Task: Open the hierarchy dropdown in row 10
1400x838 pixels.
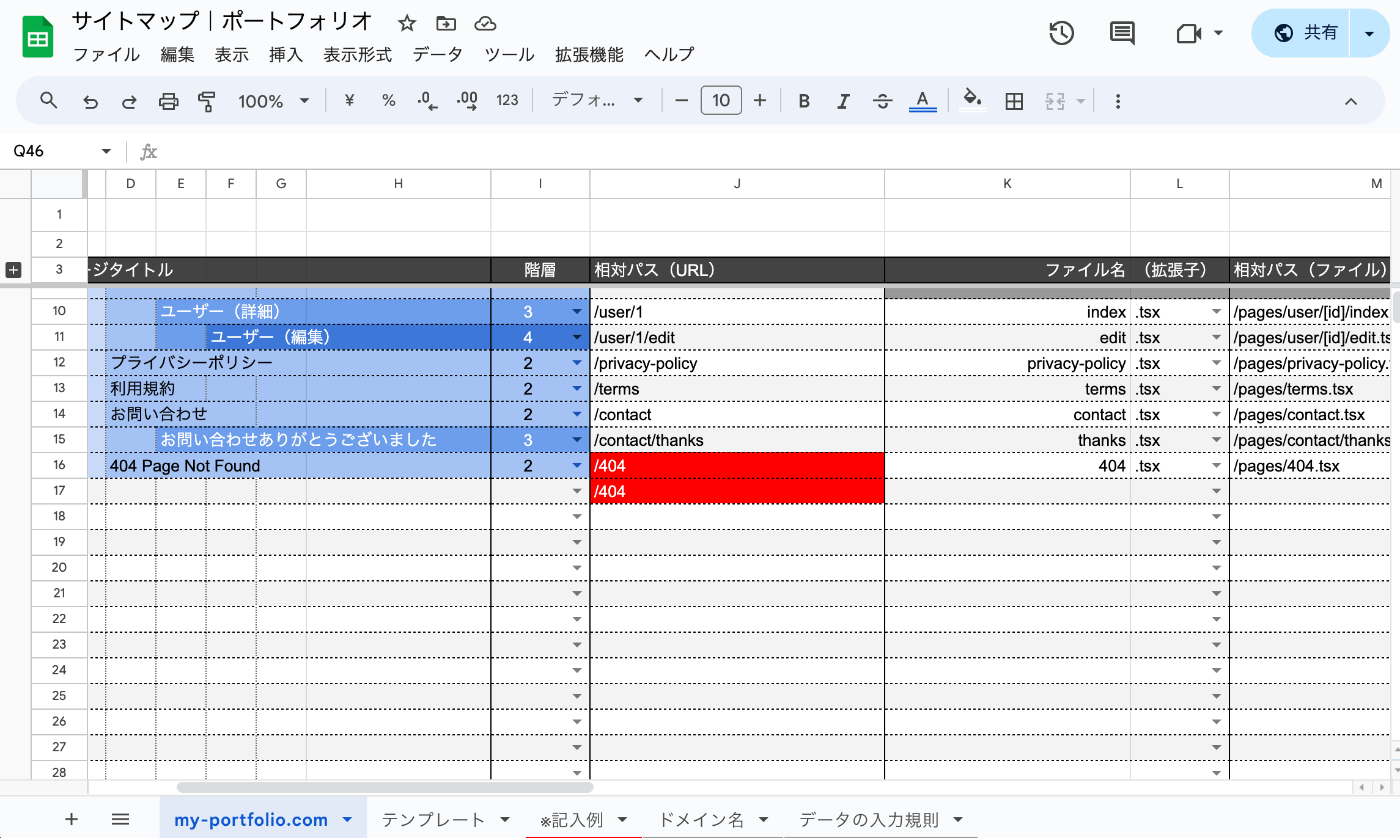Action: pos(577,312)
